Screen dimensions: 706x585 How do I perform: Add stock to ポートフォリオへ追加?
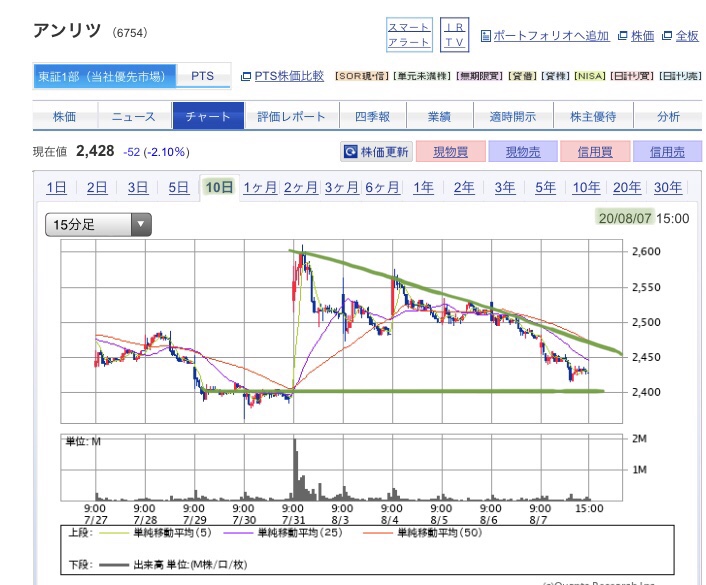point(551,36)
